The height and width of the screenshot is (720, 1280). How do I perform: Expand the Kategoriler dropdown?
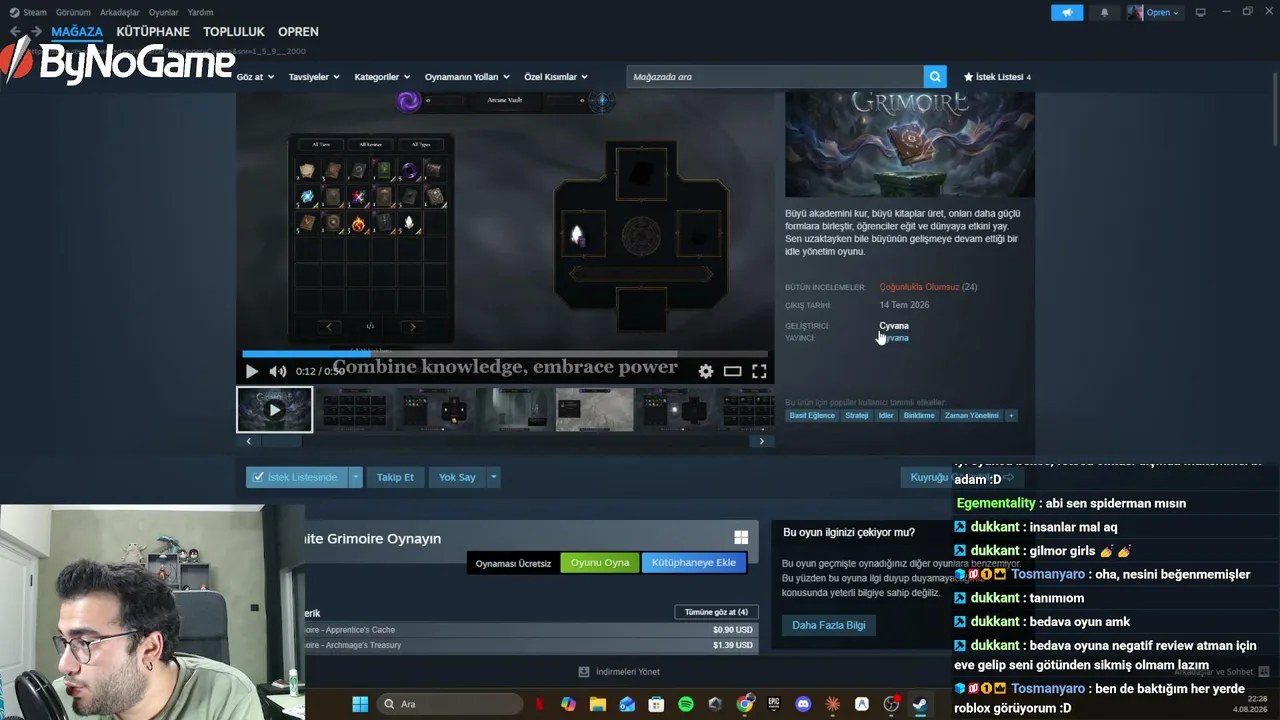pyautogui.click(x=382, y=77)
